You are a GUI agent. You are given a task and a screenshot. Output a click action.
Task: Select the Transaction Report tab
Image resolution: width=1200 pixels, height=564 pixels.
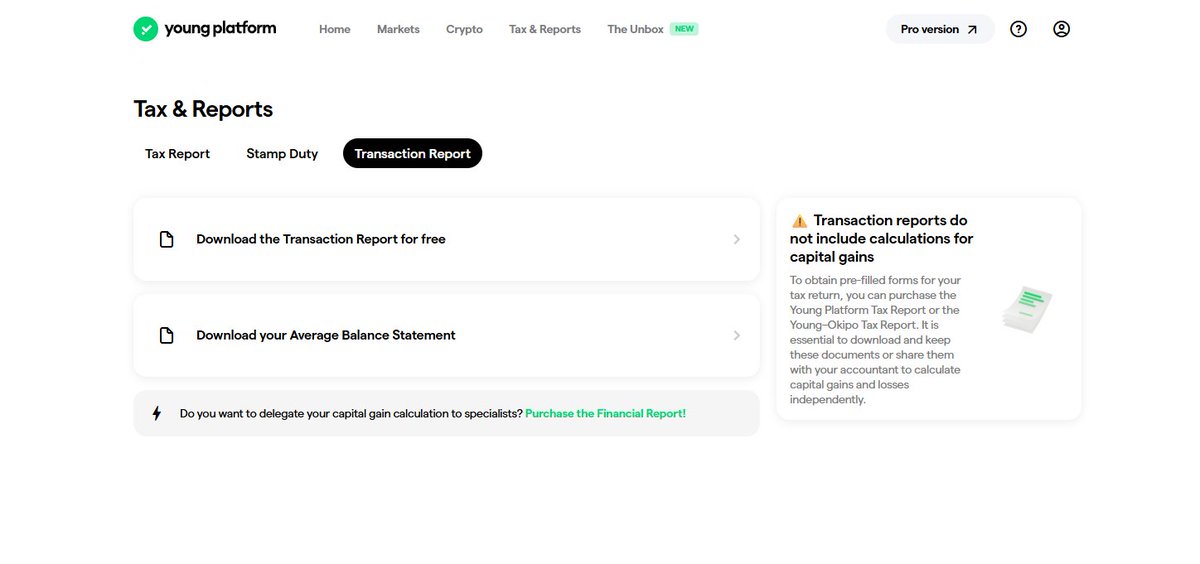pyautogui.click(x=412, y=153)
